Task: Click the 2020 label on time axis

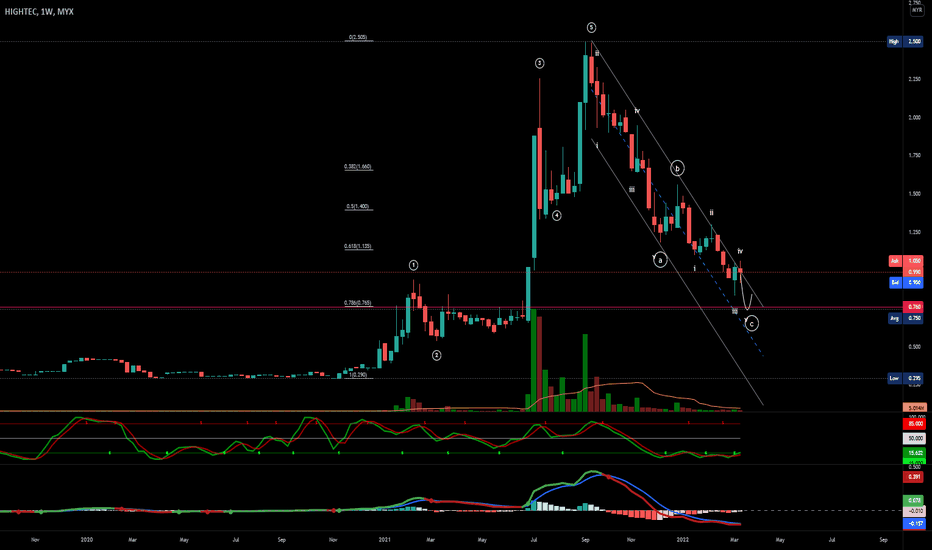Action: click(87, 540)
